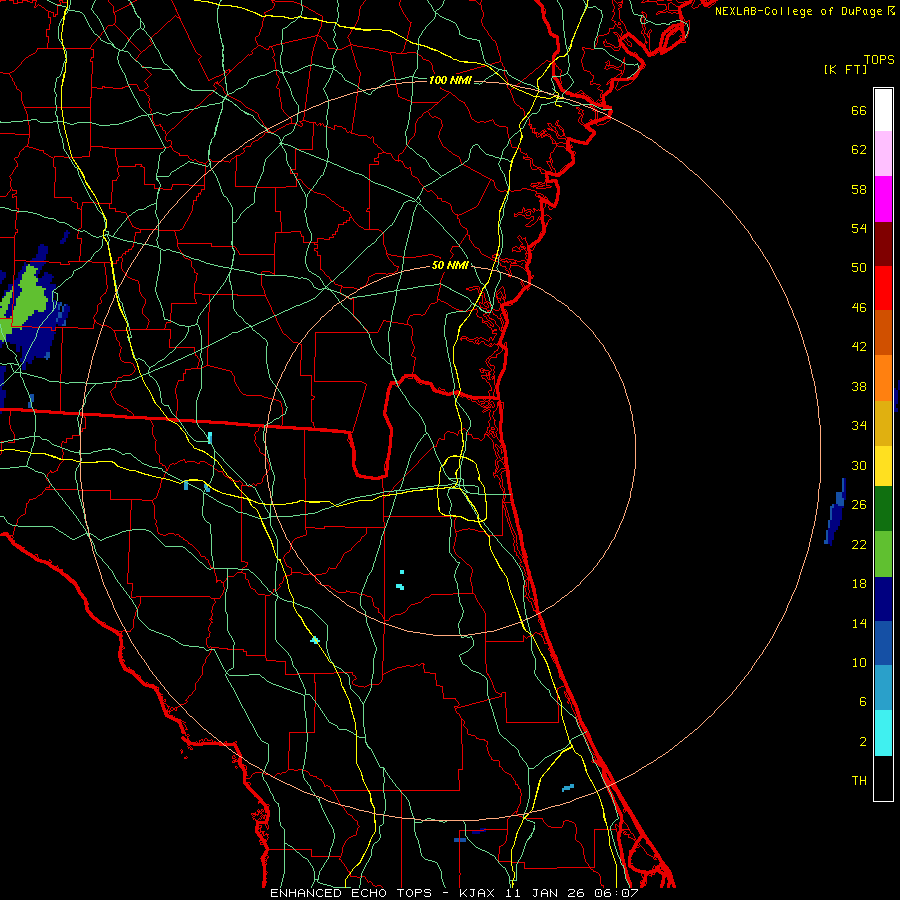Click the magenta 58K ft legend swatch

click(x=883, y=199)
